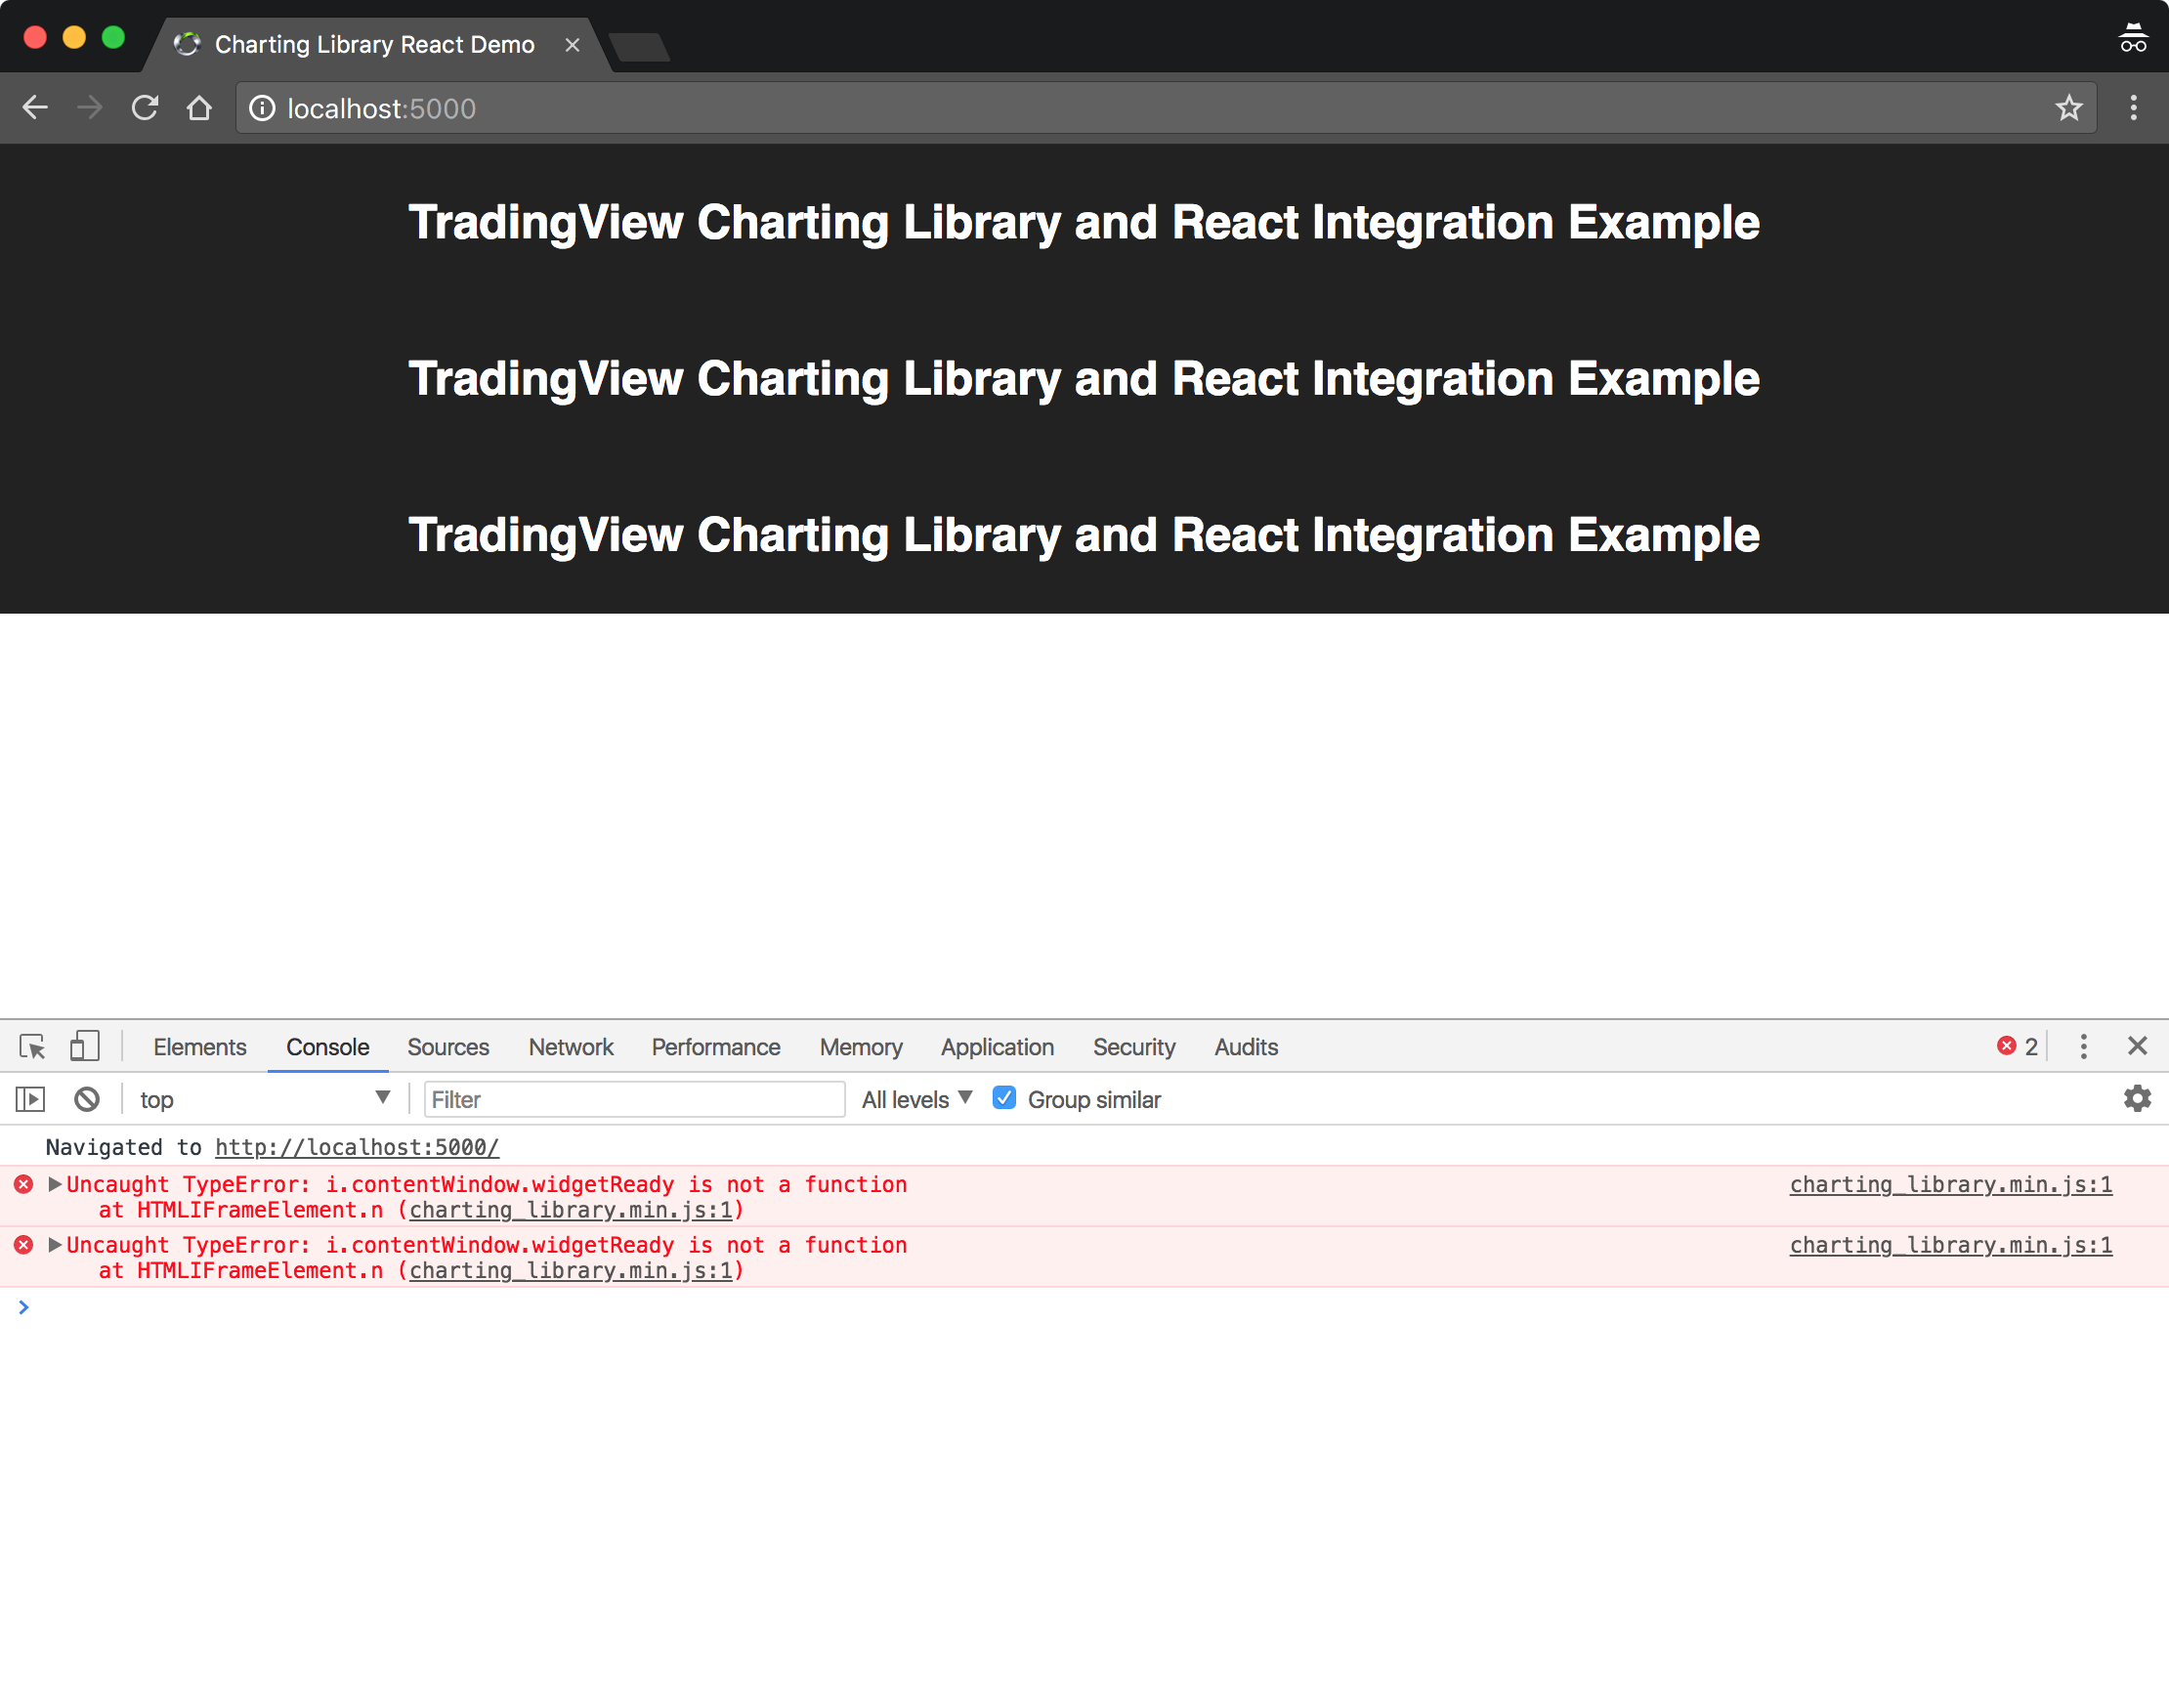Click the first error's red circle icon

click(x=24, y=1184)
